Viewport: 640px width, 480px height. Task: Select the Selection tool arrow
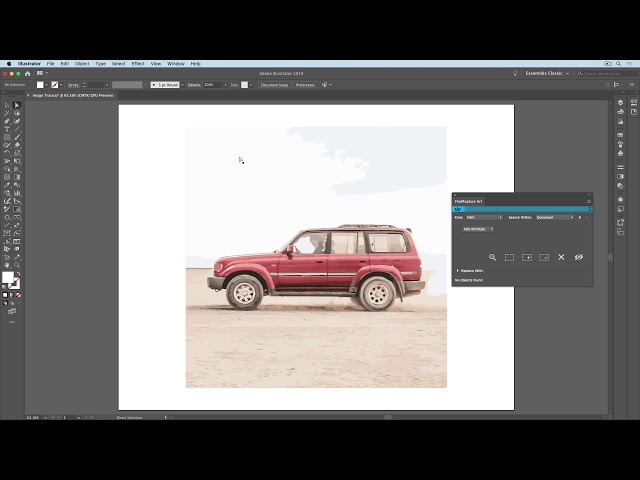pyautogui.click(x=7, y=105)
